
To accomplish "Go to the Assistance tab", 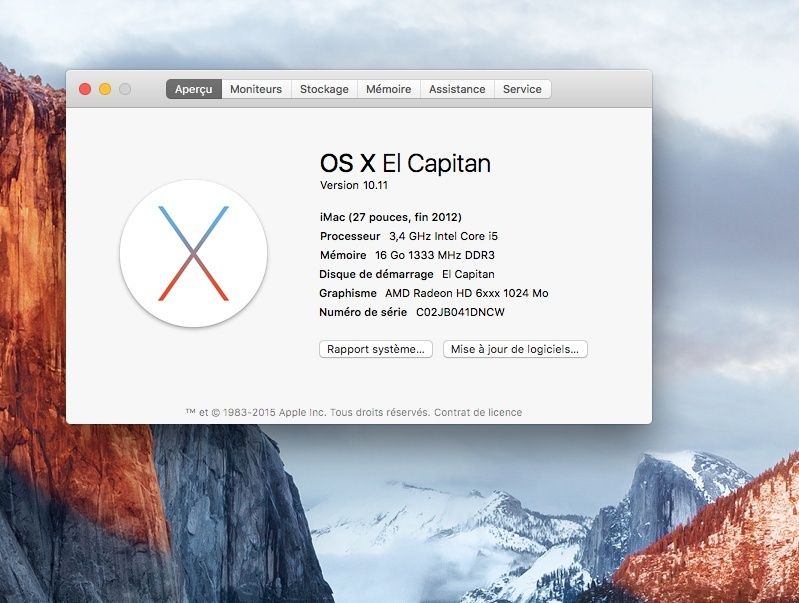I will [x=457, y=89].
